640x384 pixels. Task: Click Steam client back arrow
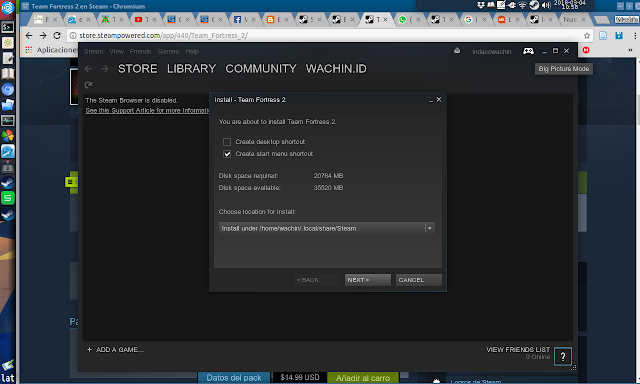(89, 69)
